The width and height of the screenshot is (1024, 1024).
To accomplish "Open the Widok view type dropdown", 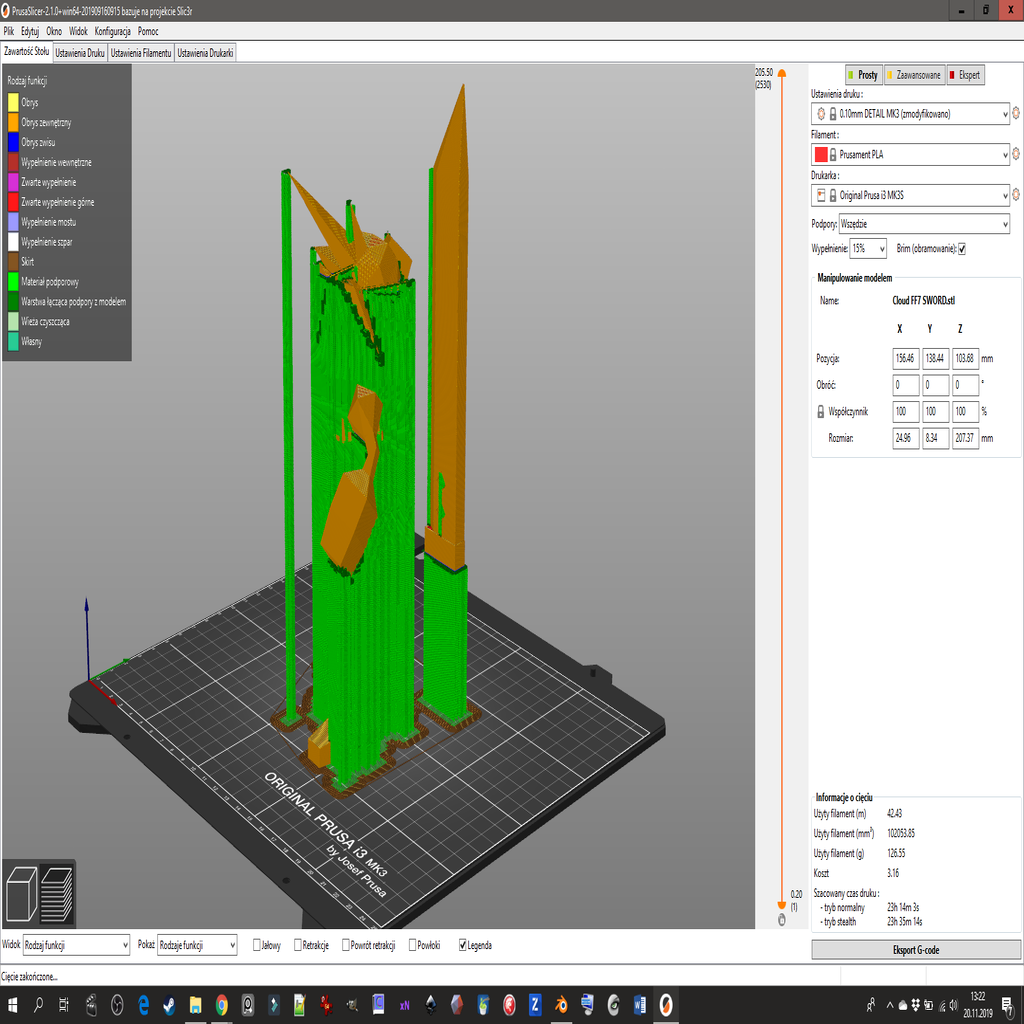I will pos(76,945).
